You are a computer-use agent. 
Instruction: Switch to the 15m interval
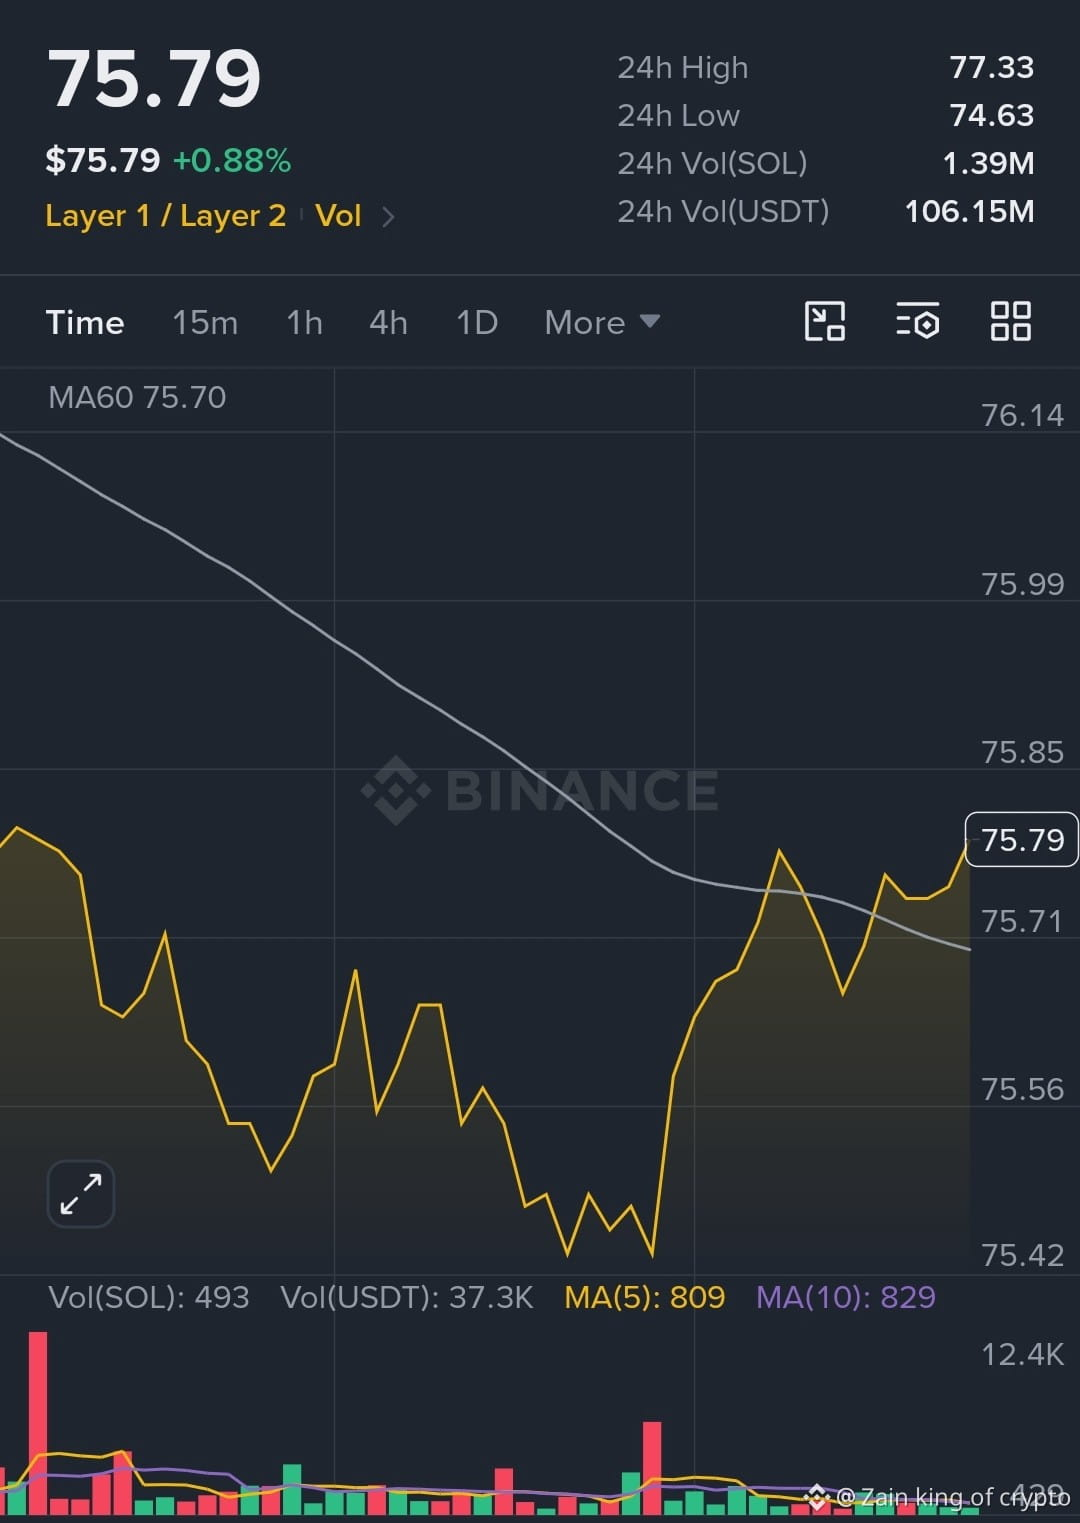(205, 322)
